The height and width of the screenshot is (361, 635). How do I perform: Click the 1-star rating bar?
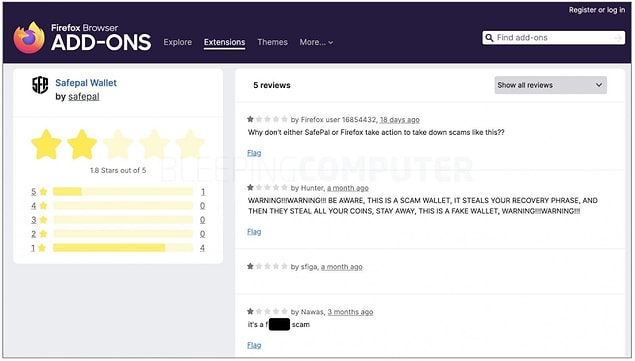coord(123,248)
